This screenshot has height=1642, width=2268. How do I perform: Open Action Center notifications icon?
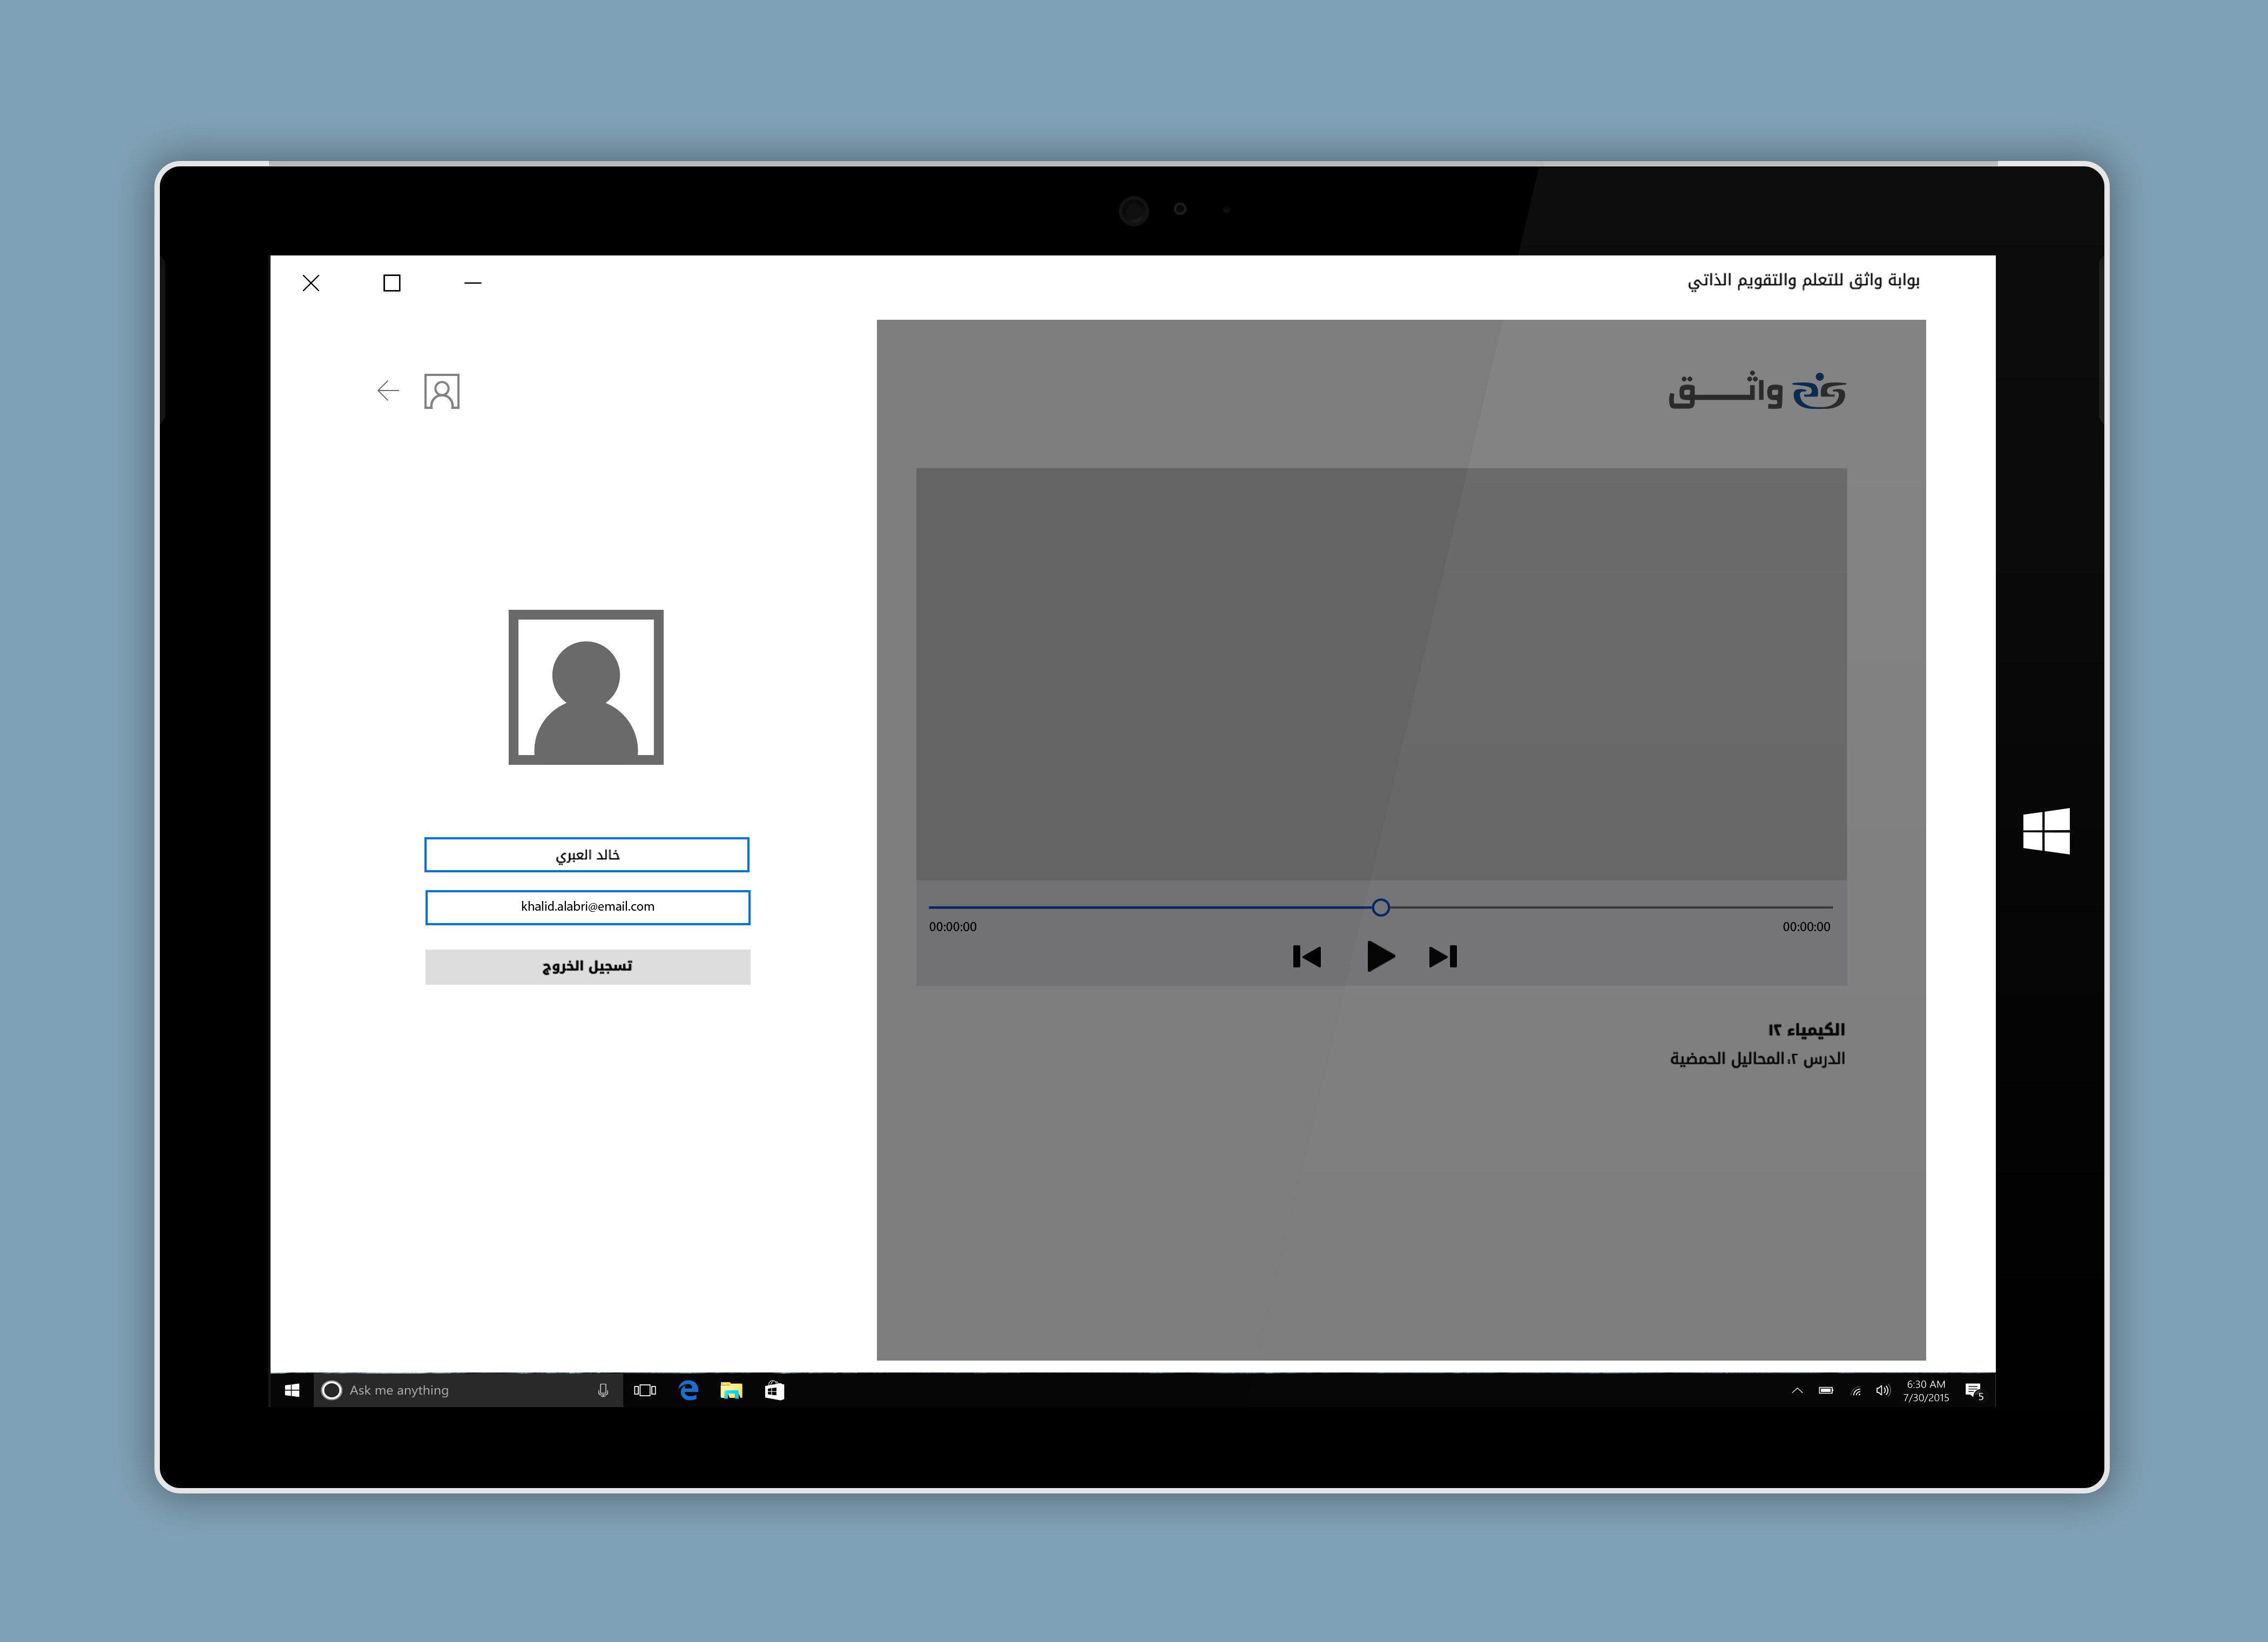(x=1973, y=1390)
